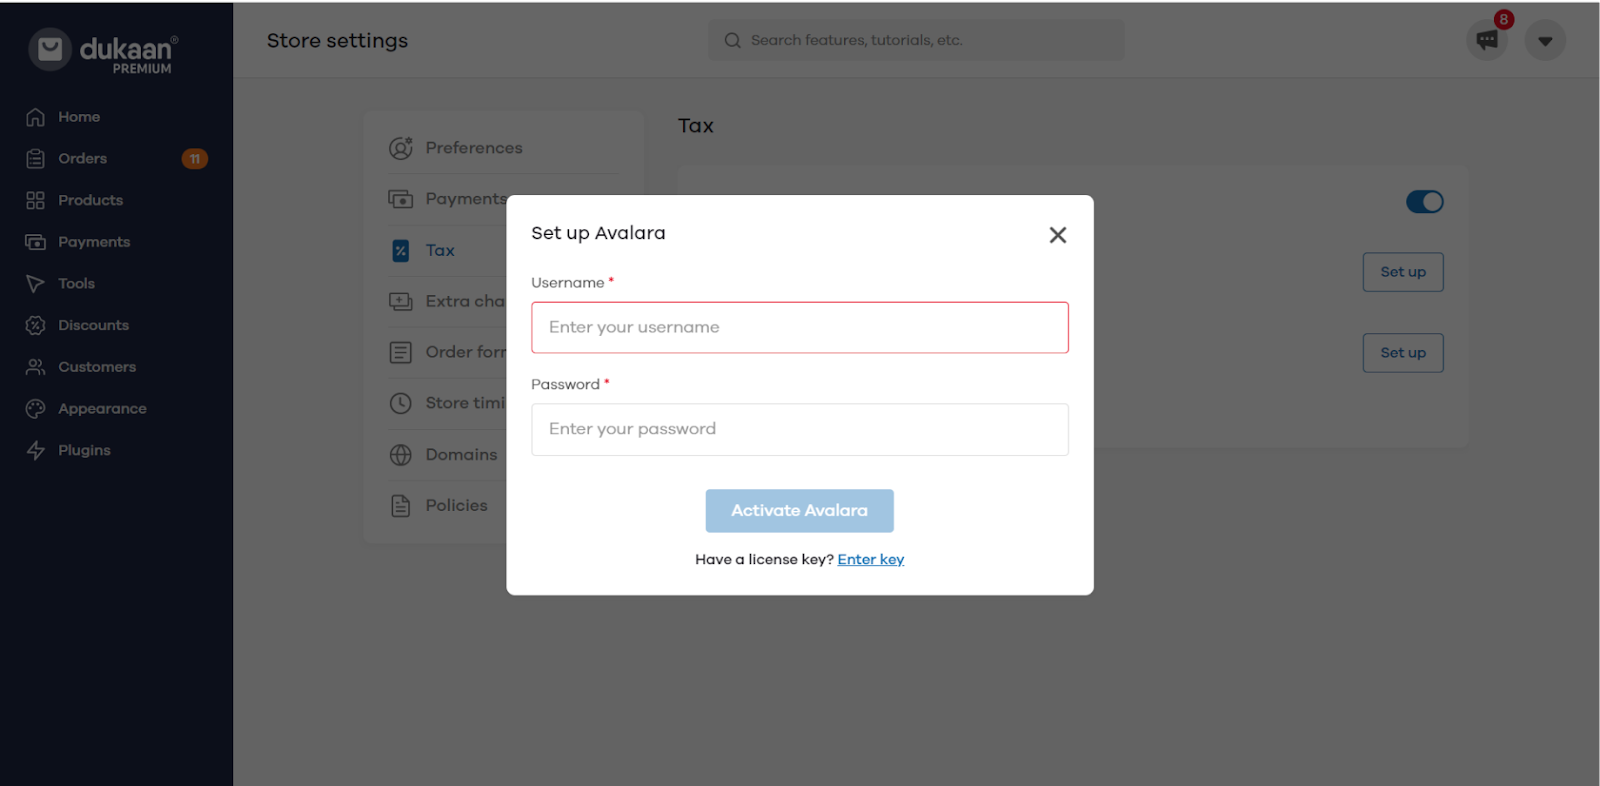Viewport: 1600px width, 786px height.
Task: Click the Customers people icon
Action: (x=35, y=367)
